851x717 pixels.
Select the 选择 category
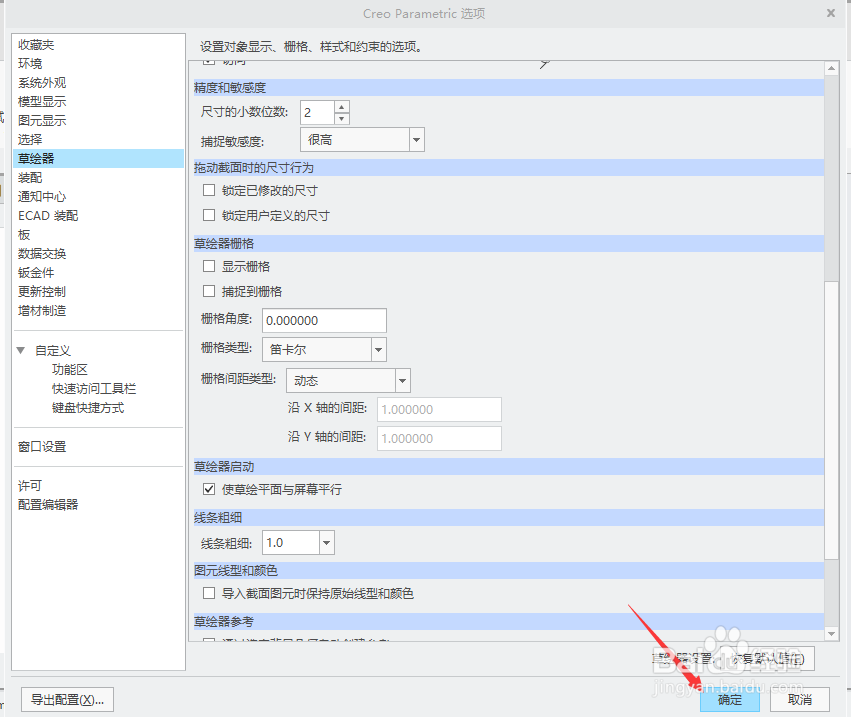[x=30, y=139]
